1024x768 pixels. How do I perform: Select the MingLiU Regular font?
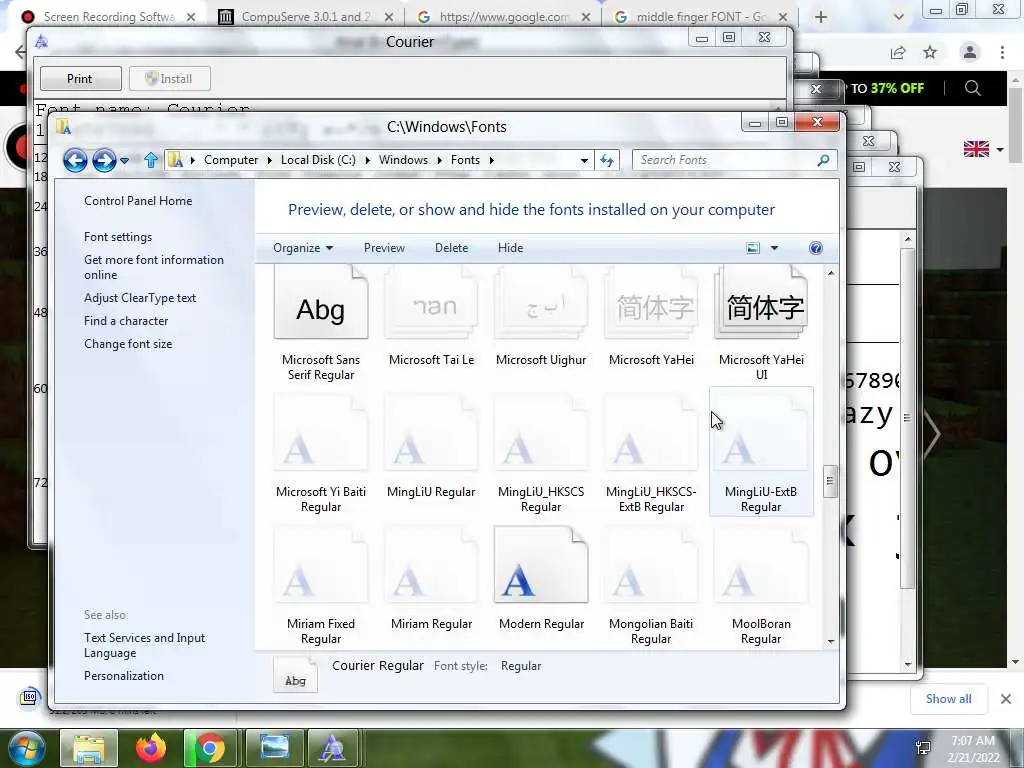[x=431, y=447]
